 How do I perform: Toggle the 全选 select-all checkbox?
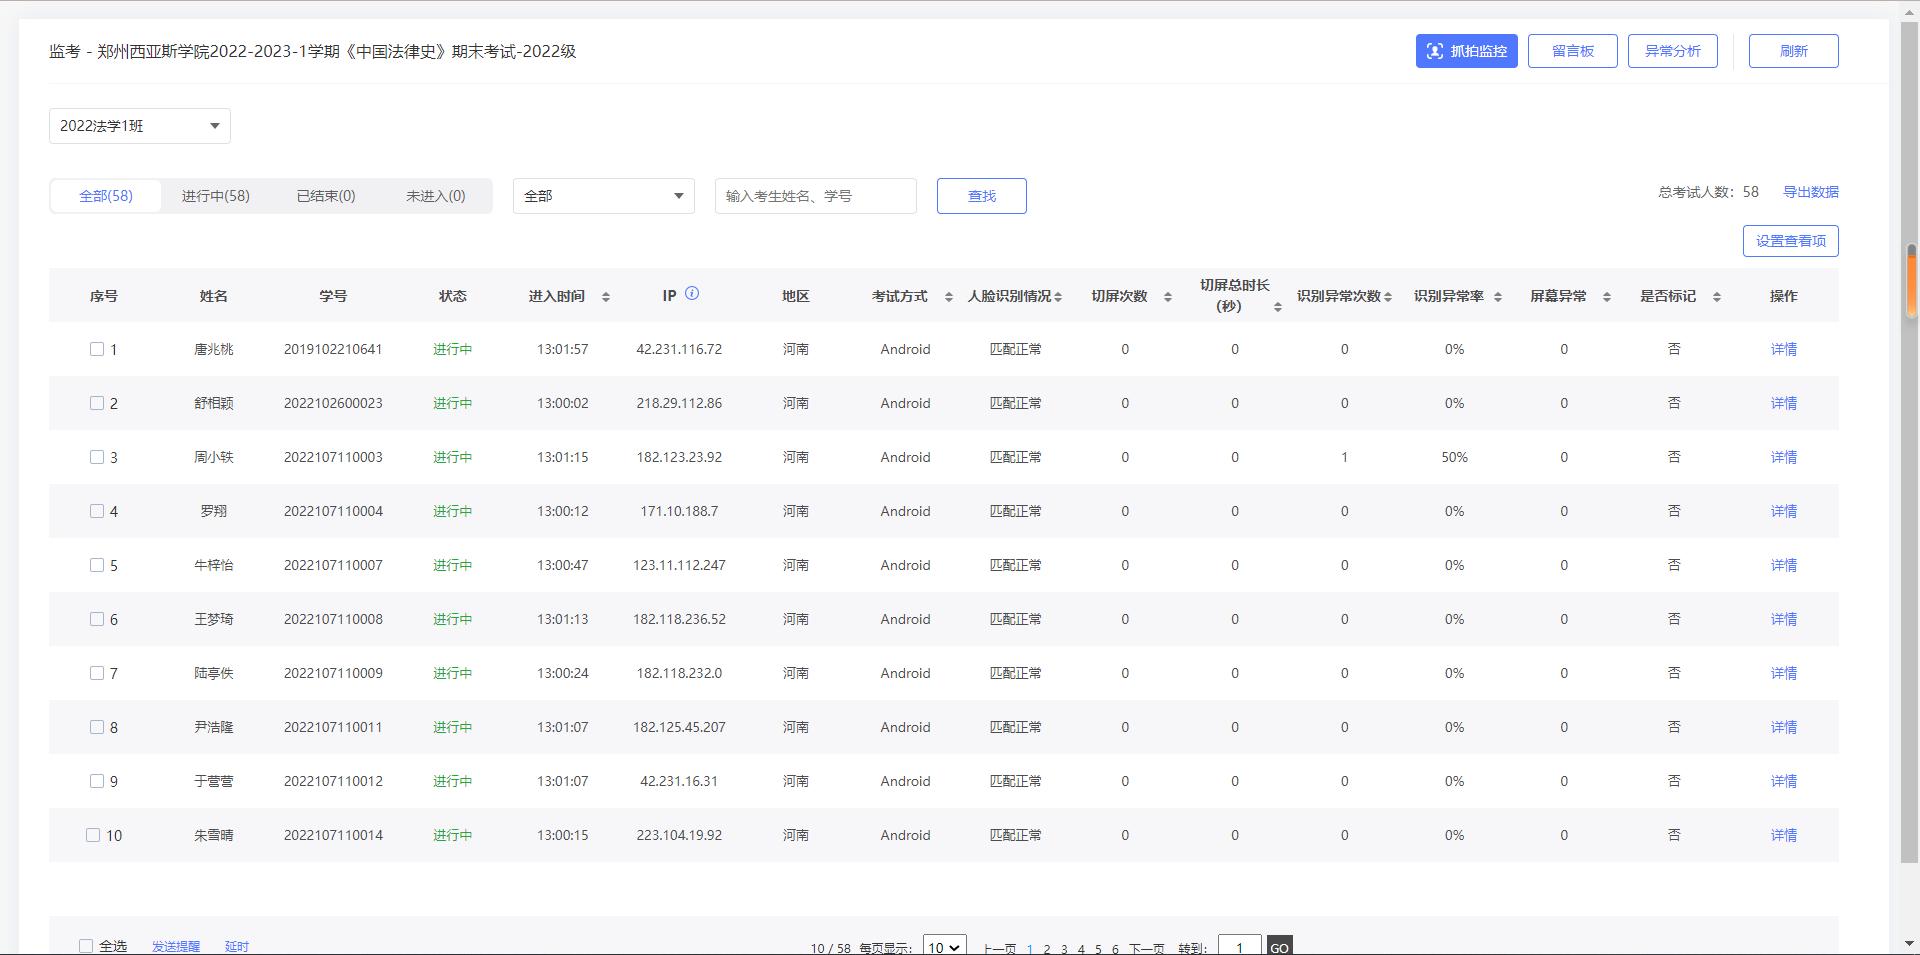pyautogui.click(x=86, y=946)
